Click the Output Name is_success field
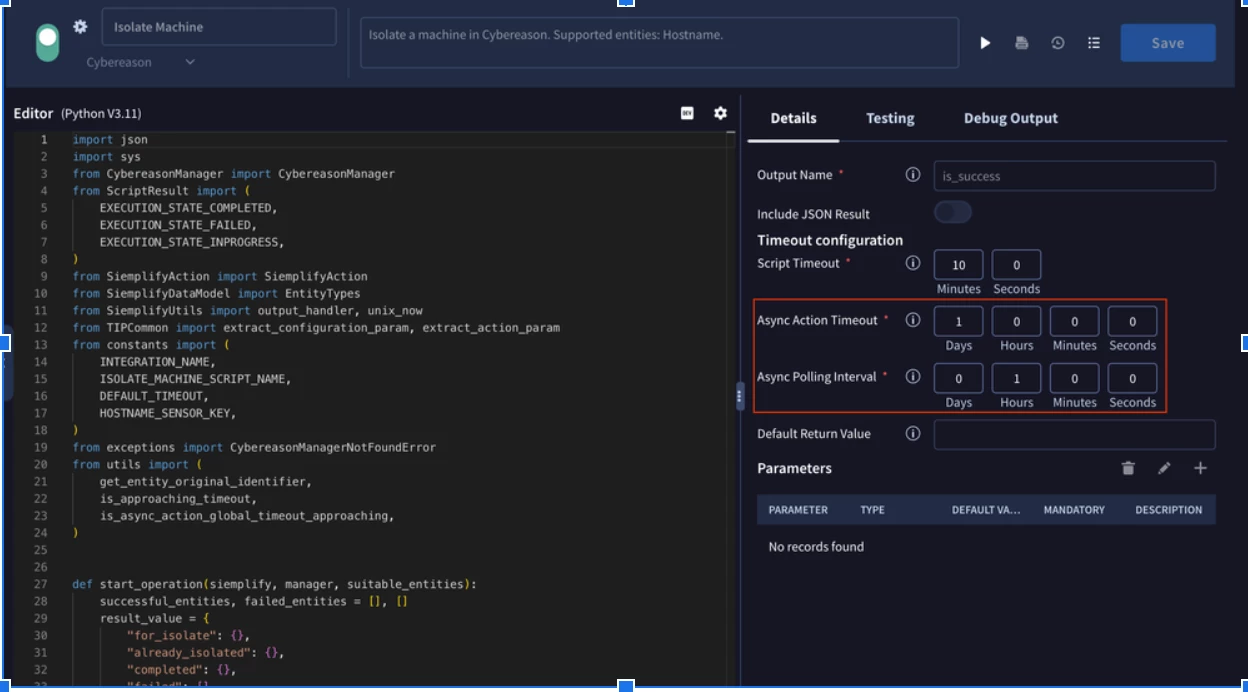 coord(1074,176)
